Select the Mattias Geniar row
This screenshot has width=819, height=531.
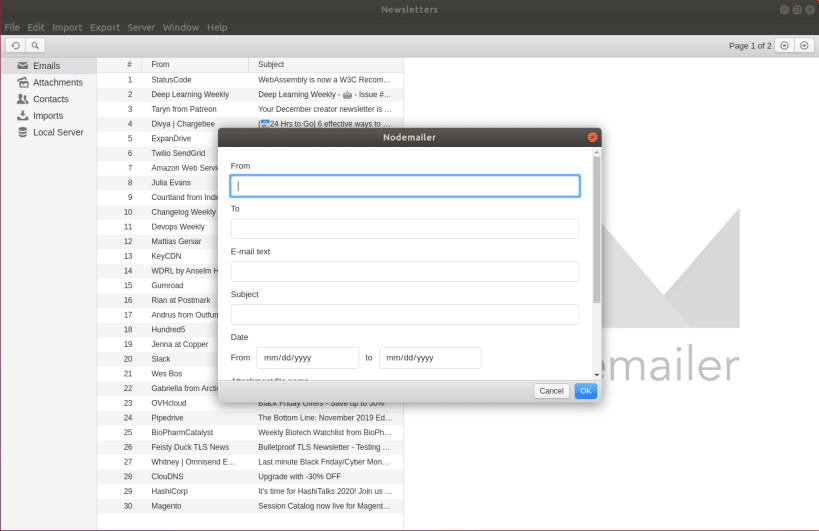(157, 241)
